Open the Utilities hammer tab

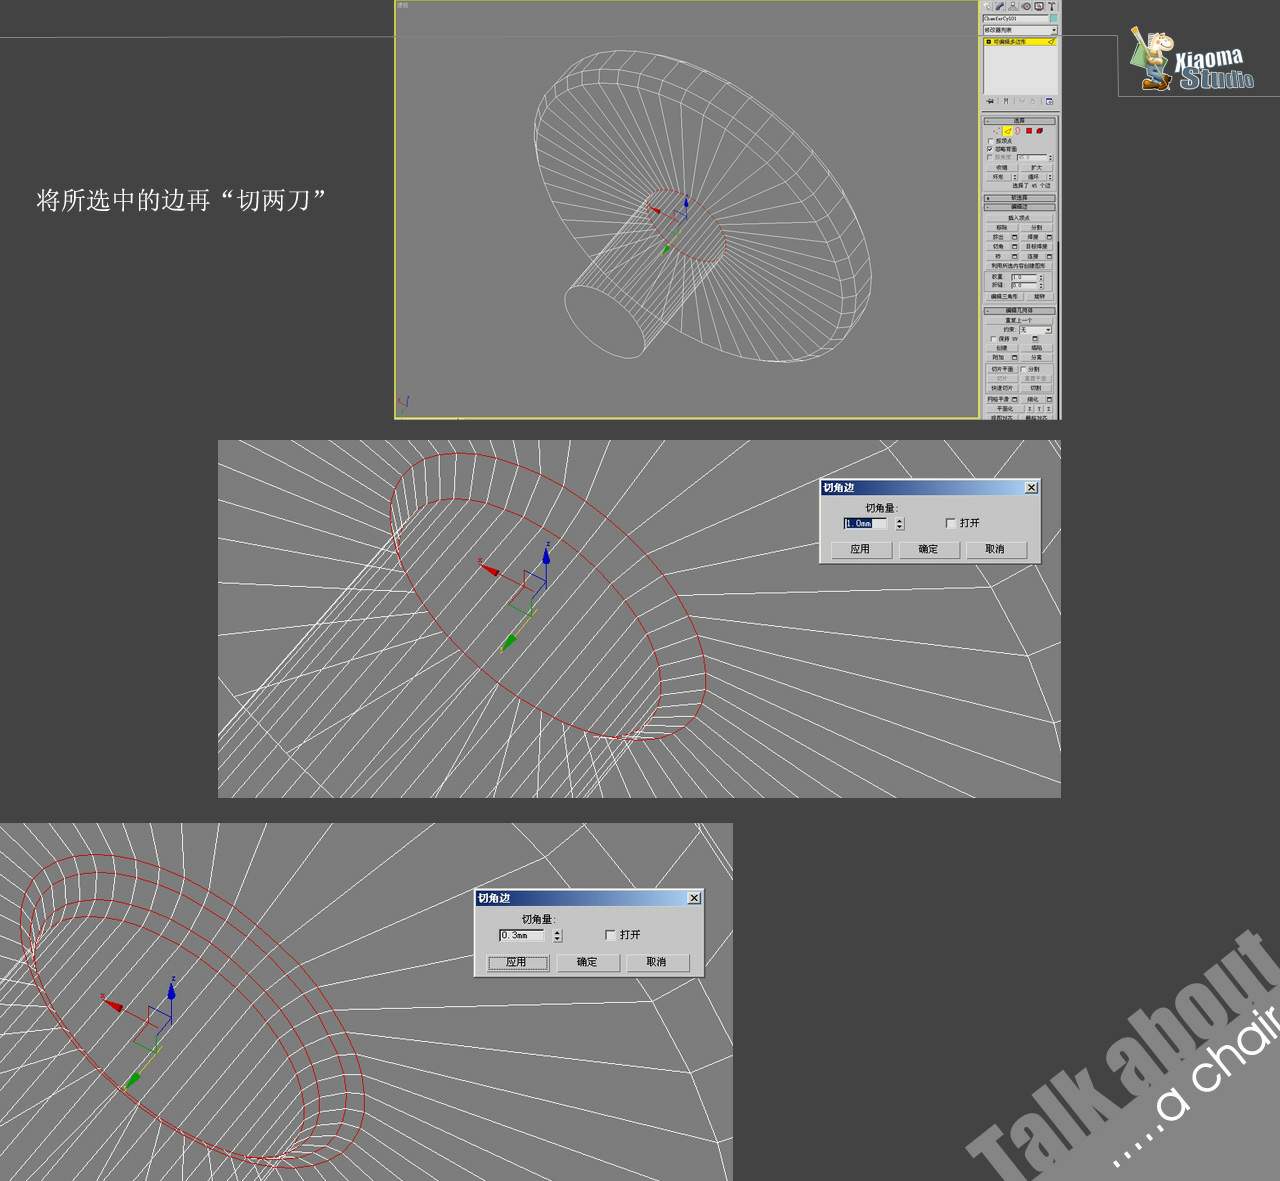click(x=1052, y=6)
